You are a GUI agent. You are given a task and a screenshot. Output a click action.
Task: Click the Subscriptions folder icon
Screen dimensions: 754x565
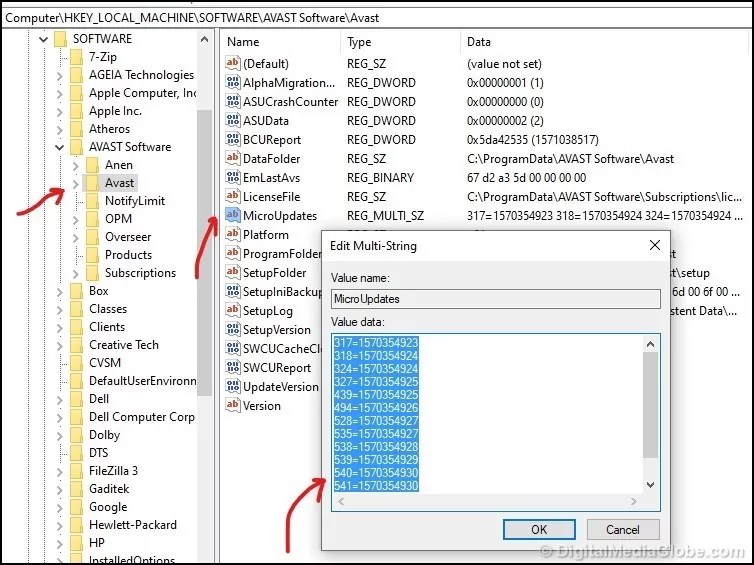coord(92,273)
